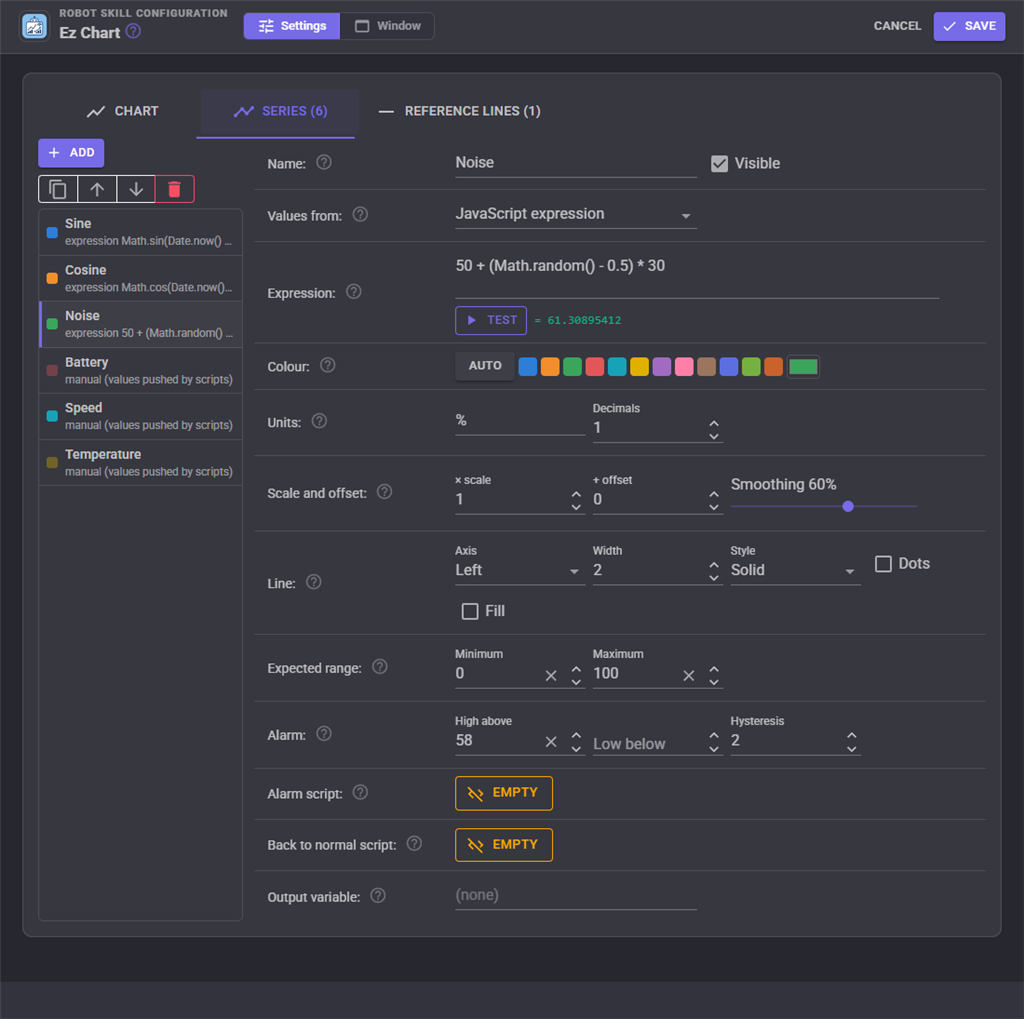Image resolution: width=1024 pixels, height=1019 pixels.
Task: Clear the Minimum expected range value
Action: point(551,675)
